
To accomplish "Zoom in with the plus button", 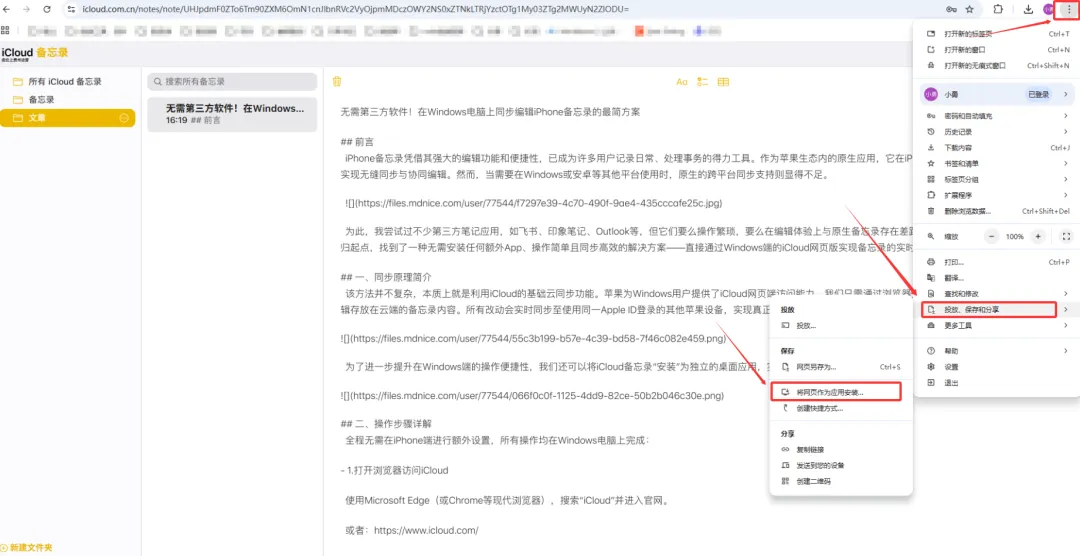I will click(1038, 236).
